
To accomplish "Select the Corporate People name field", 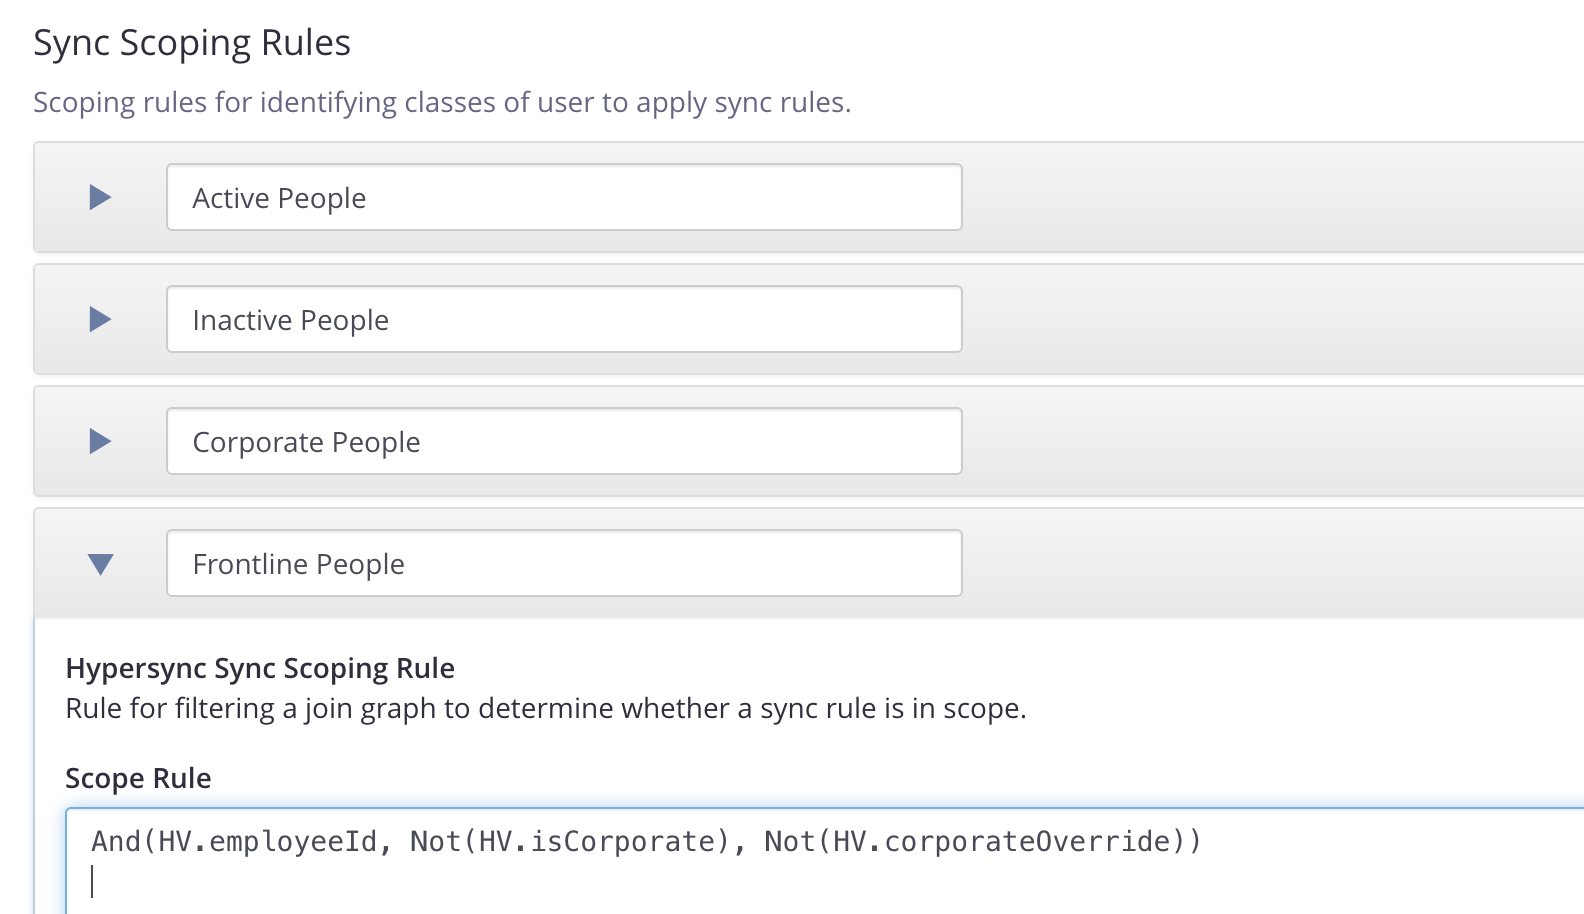I will point(564,441).
